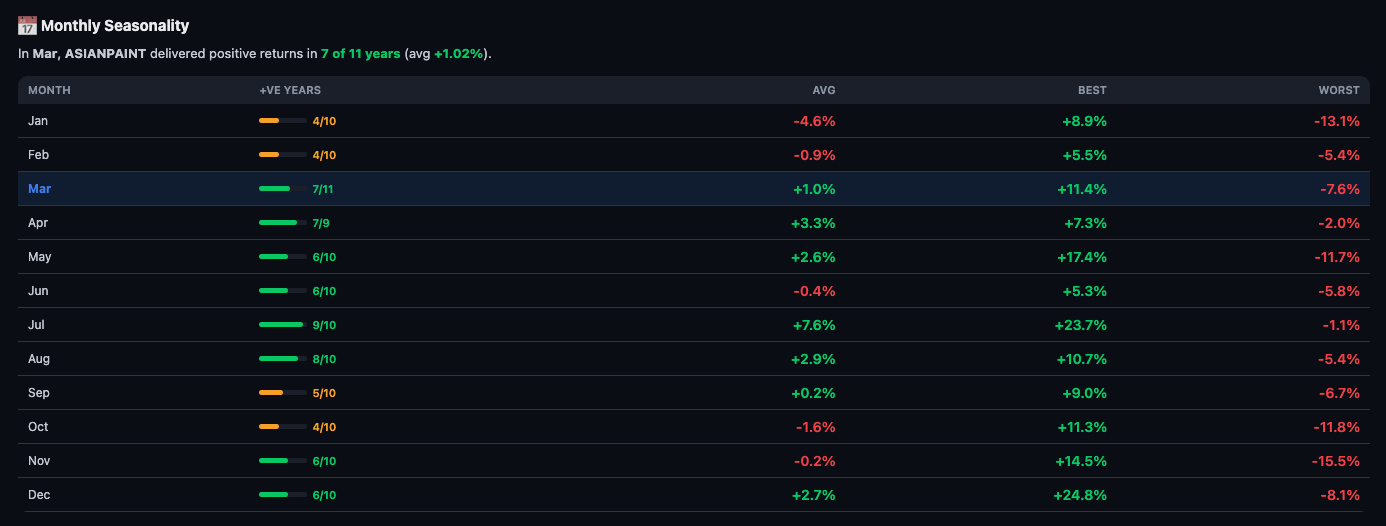Click the ASIANPAINT ticker in the summary
This screenshot has width=1386, height=526.
pos(105,53)
